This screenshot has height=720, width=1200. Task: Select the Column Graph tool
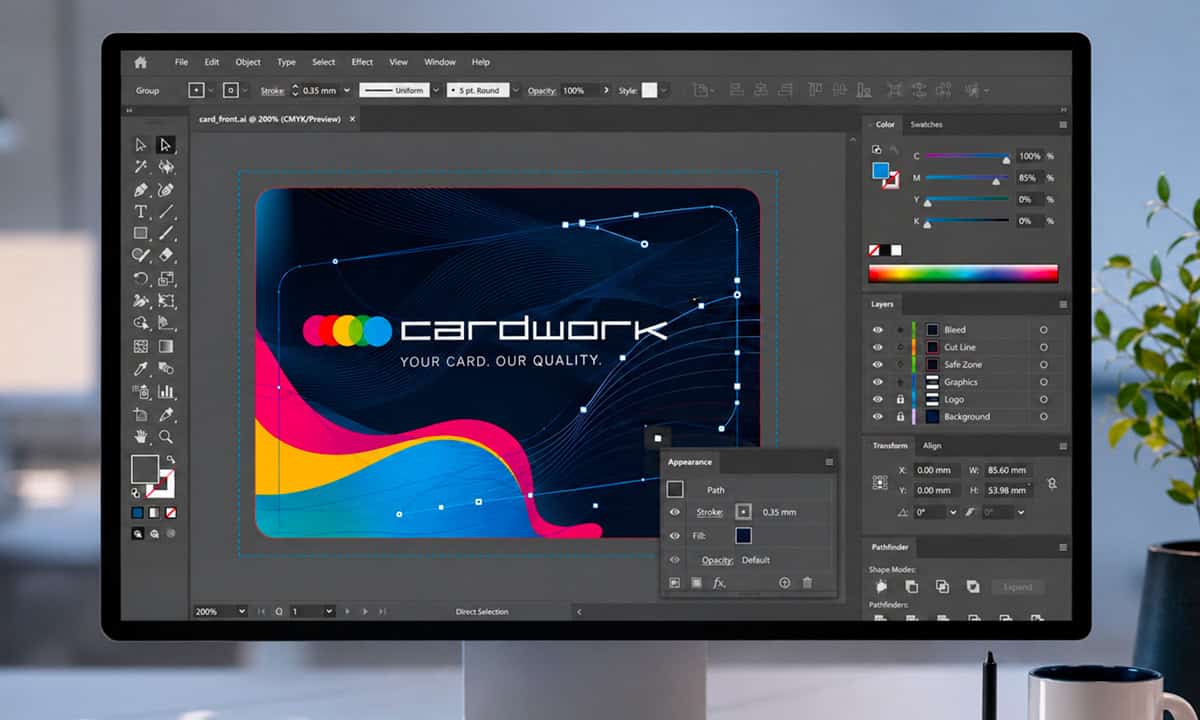(x=166, y=392)
